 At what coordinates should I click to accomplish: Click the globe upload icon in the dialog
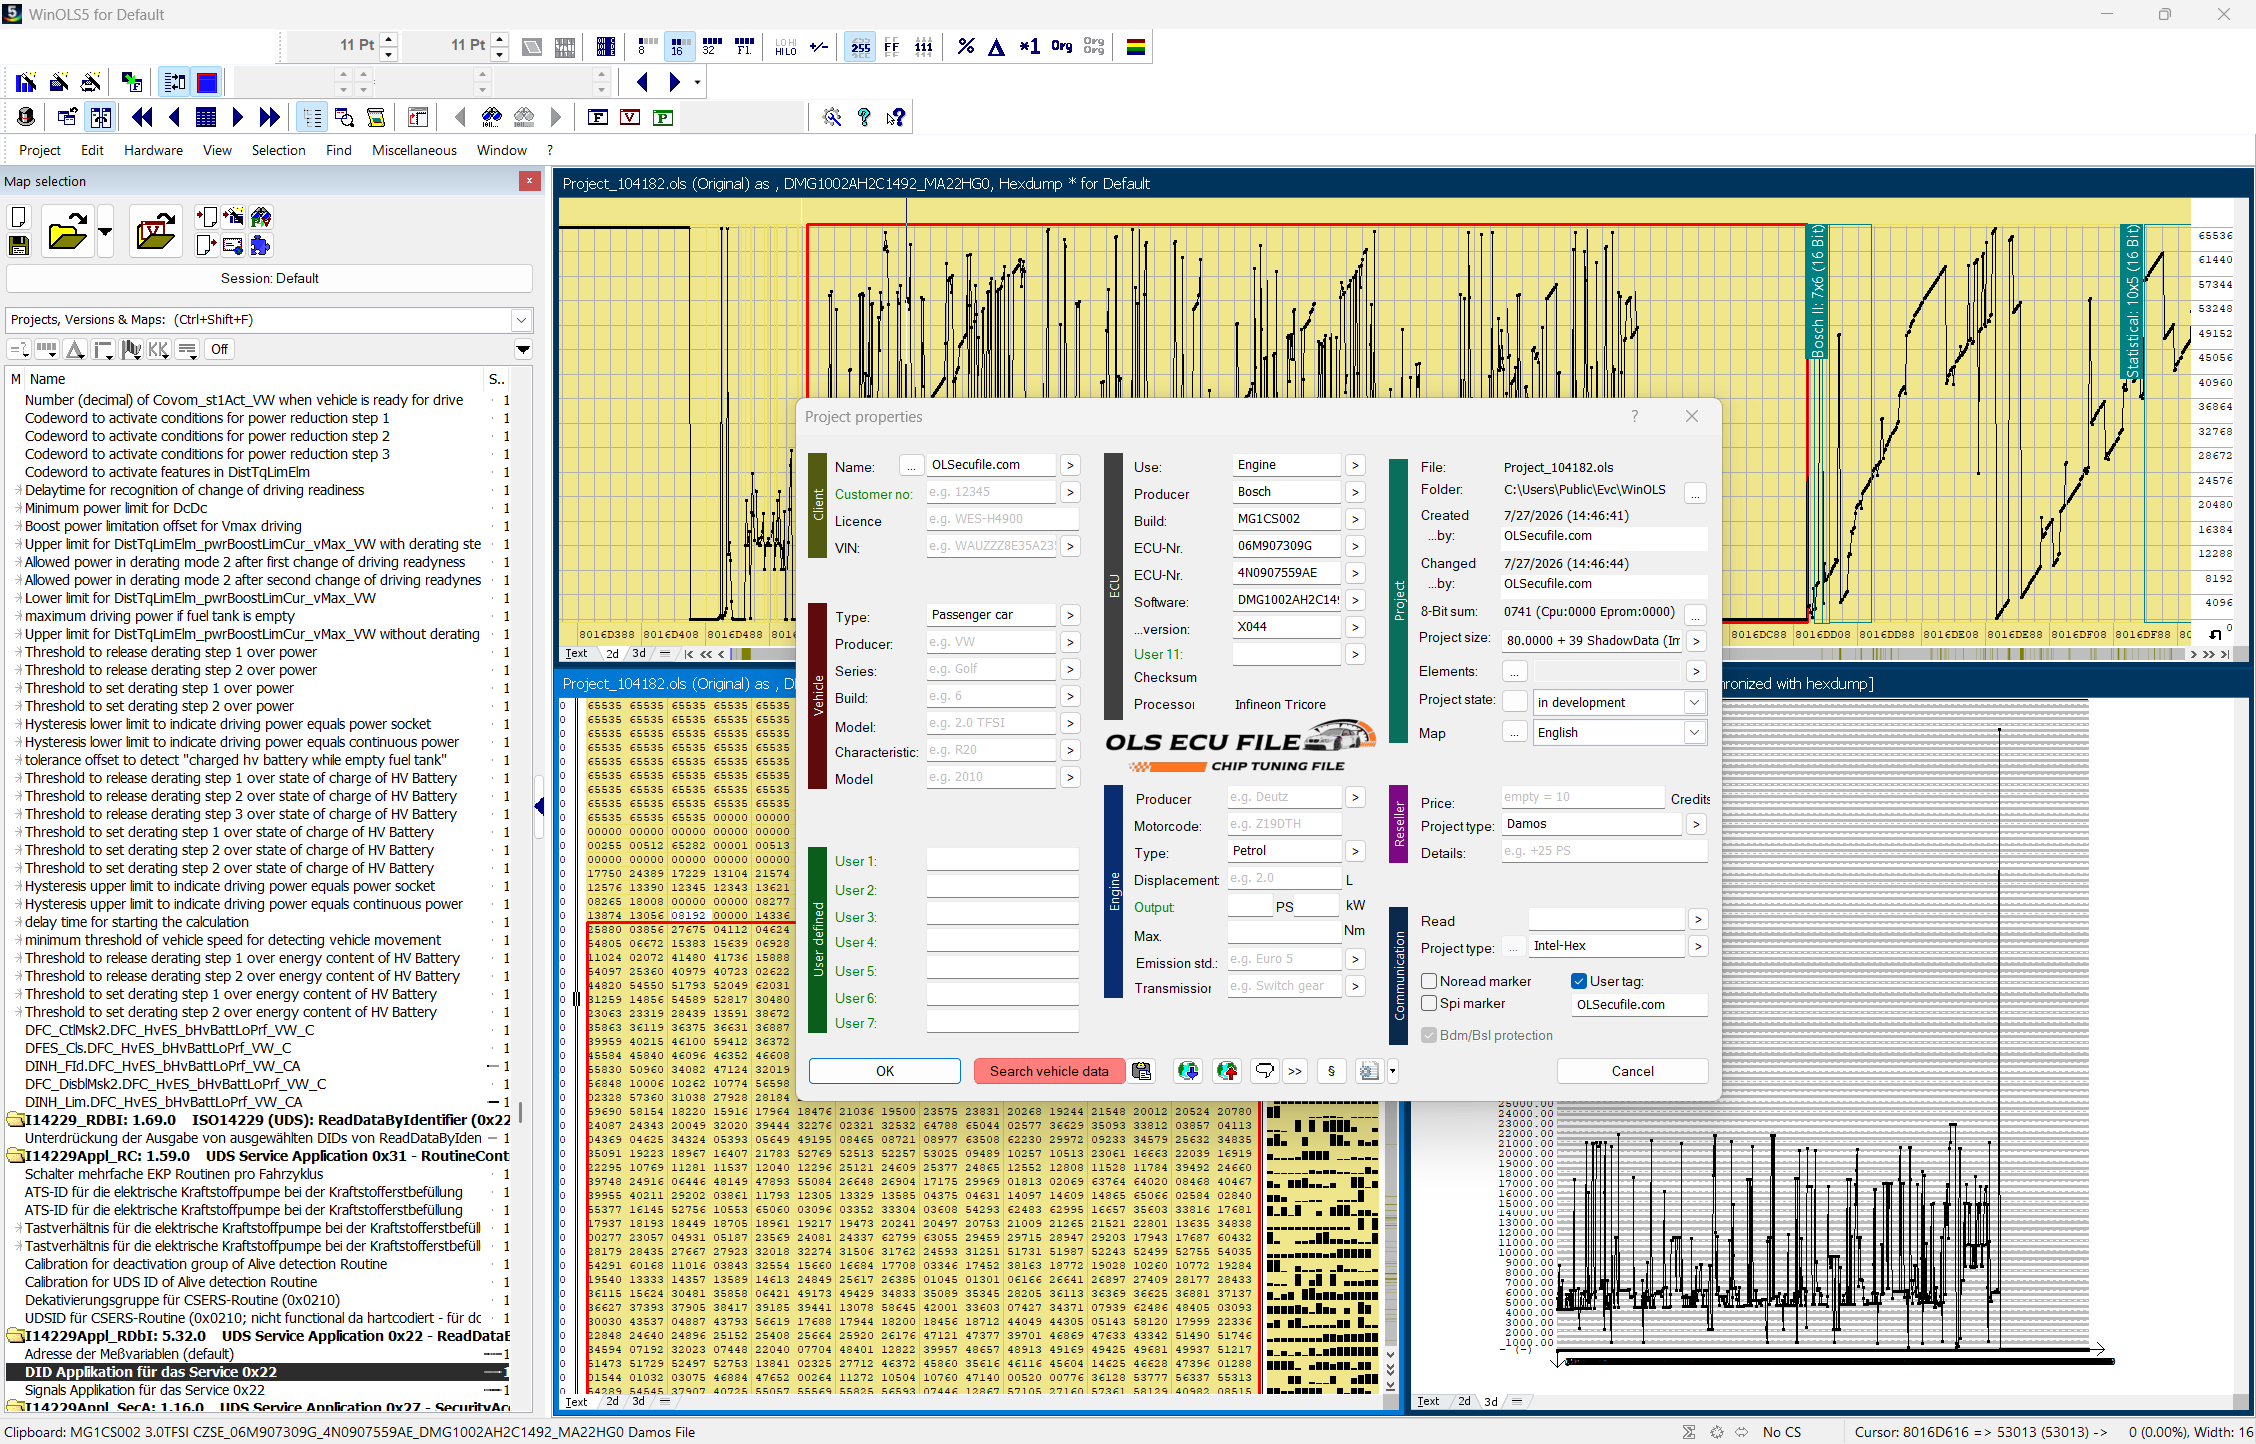[x=1227, y=1071]
